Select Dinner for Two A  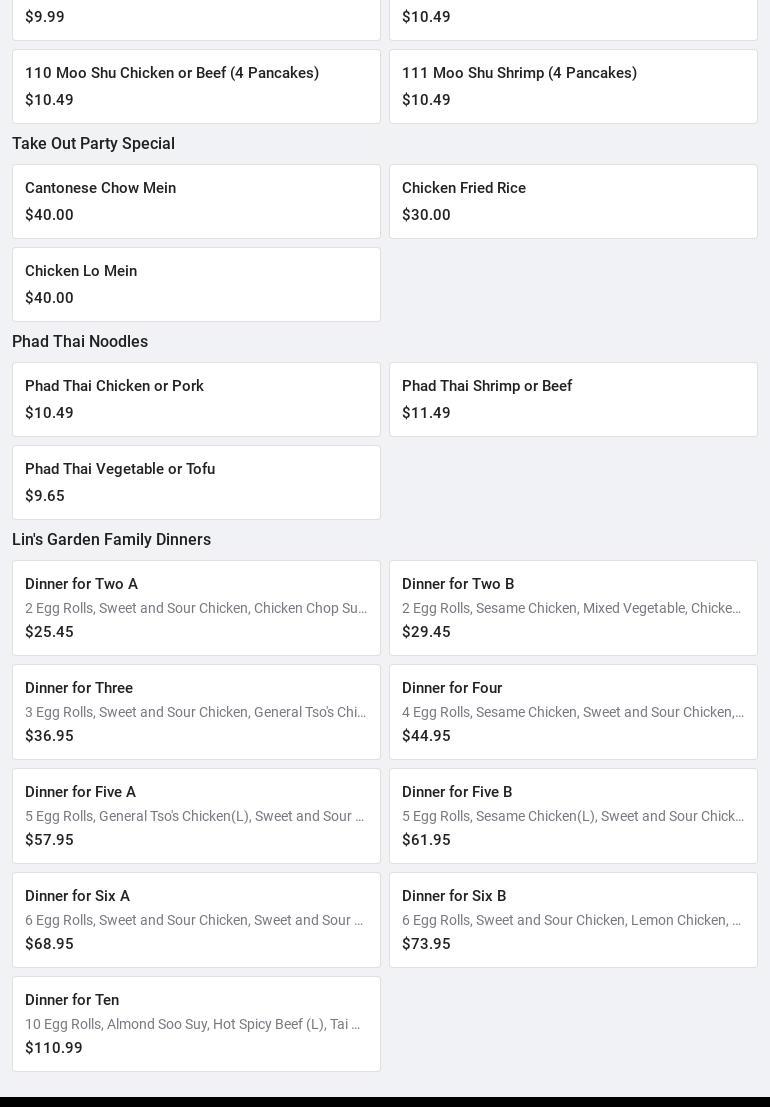pyautogui.click(x=196, y=607)
